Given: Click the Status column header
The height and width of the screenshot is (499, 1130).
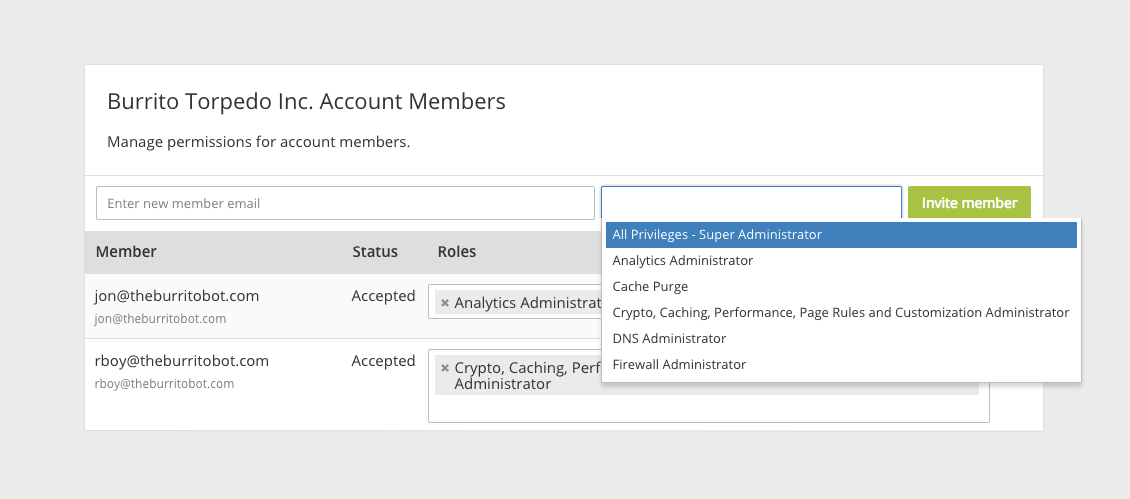Looking at the screenshot, I should [375, 252].
